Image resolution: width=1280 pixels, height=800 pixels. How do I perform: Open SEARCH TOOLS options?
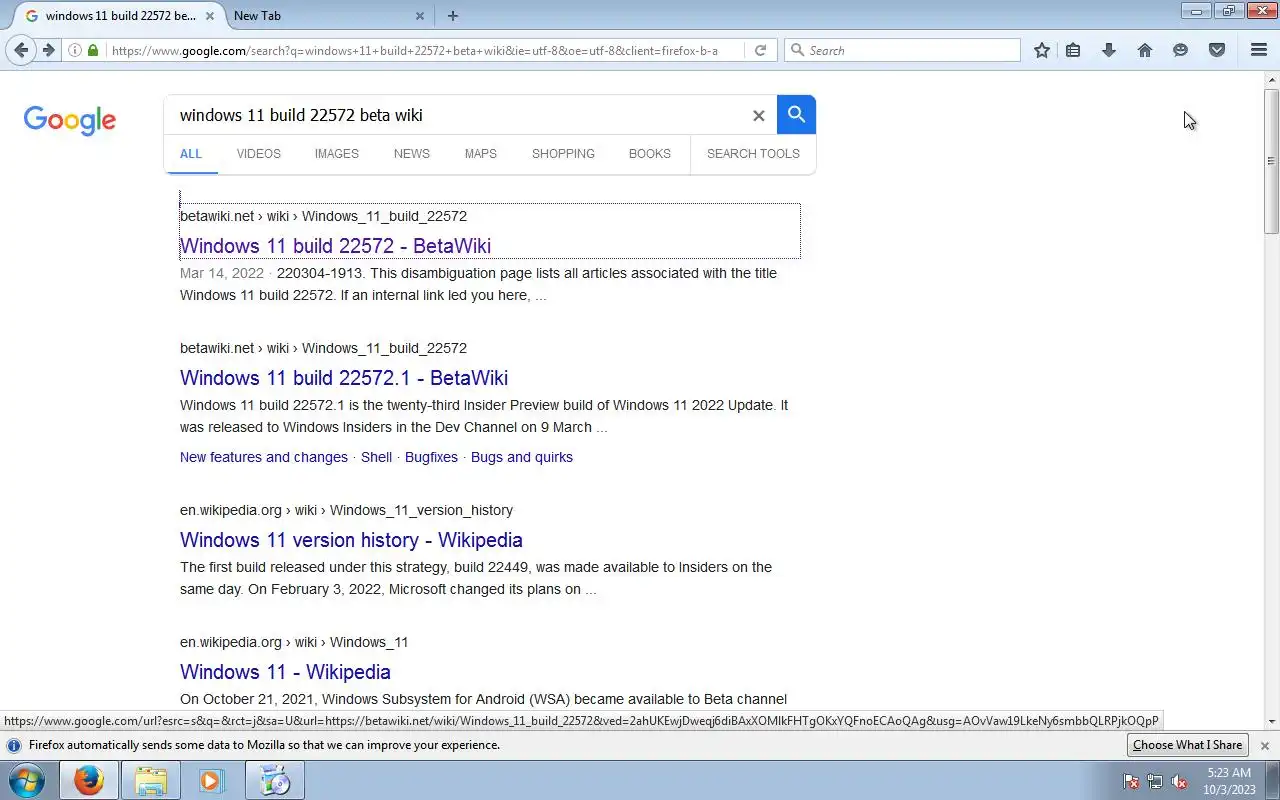(x=753, y=154)
